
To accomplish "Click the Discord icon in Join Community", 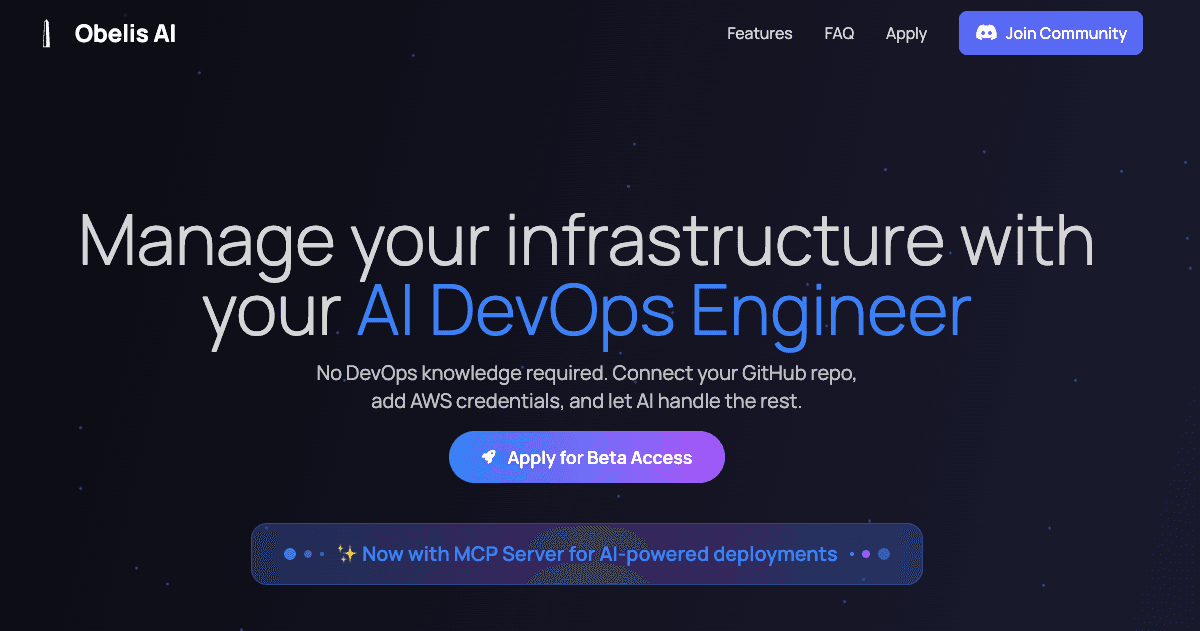I will [986, 33].
